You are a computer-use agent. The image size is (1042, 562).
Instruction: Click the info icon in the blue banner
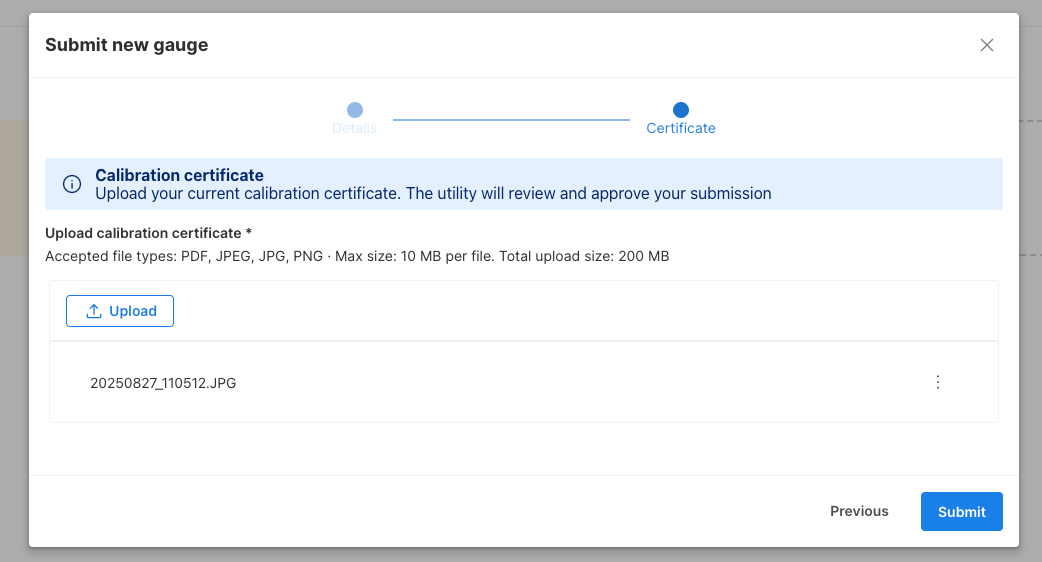coord(72,184)
